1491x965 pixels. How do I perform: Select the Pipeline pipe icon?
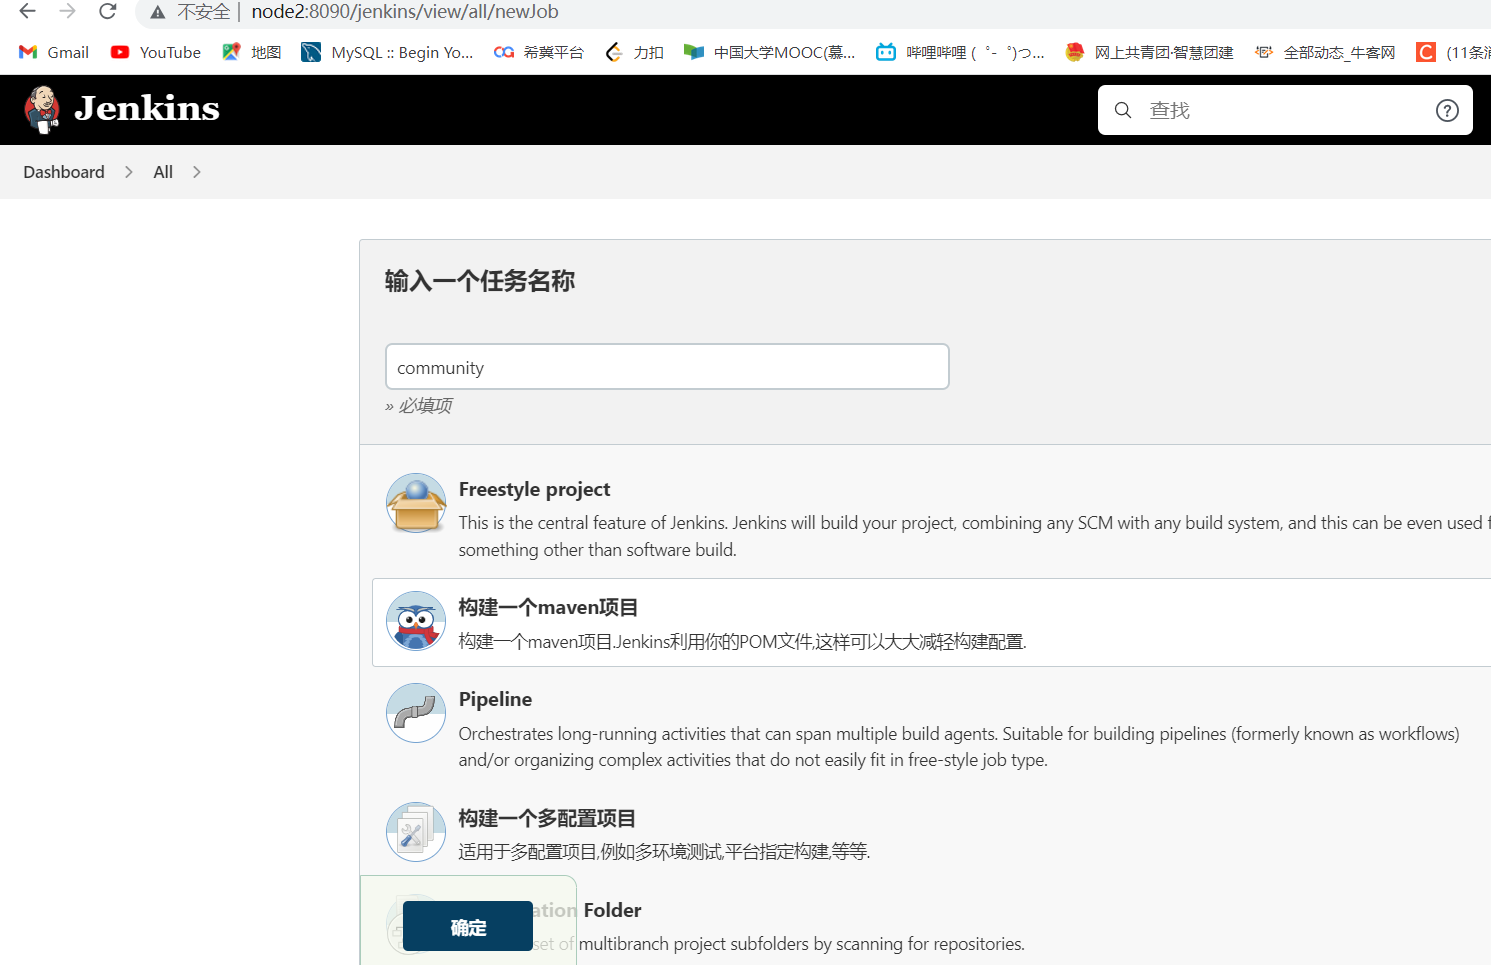tap(416, 713)
